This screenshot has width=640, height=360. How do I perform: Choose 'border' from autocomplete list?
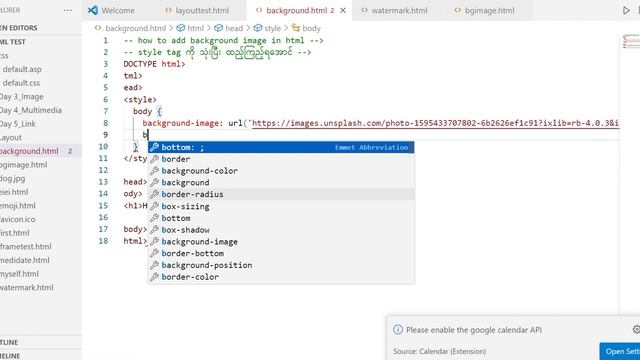tap(281, 159)
